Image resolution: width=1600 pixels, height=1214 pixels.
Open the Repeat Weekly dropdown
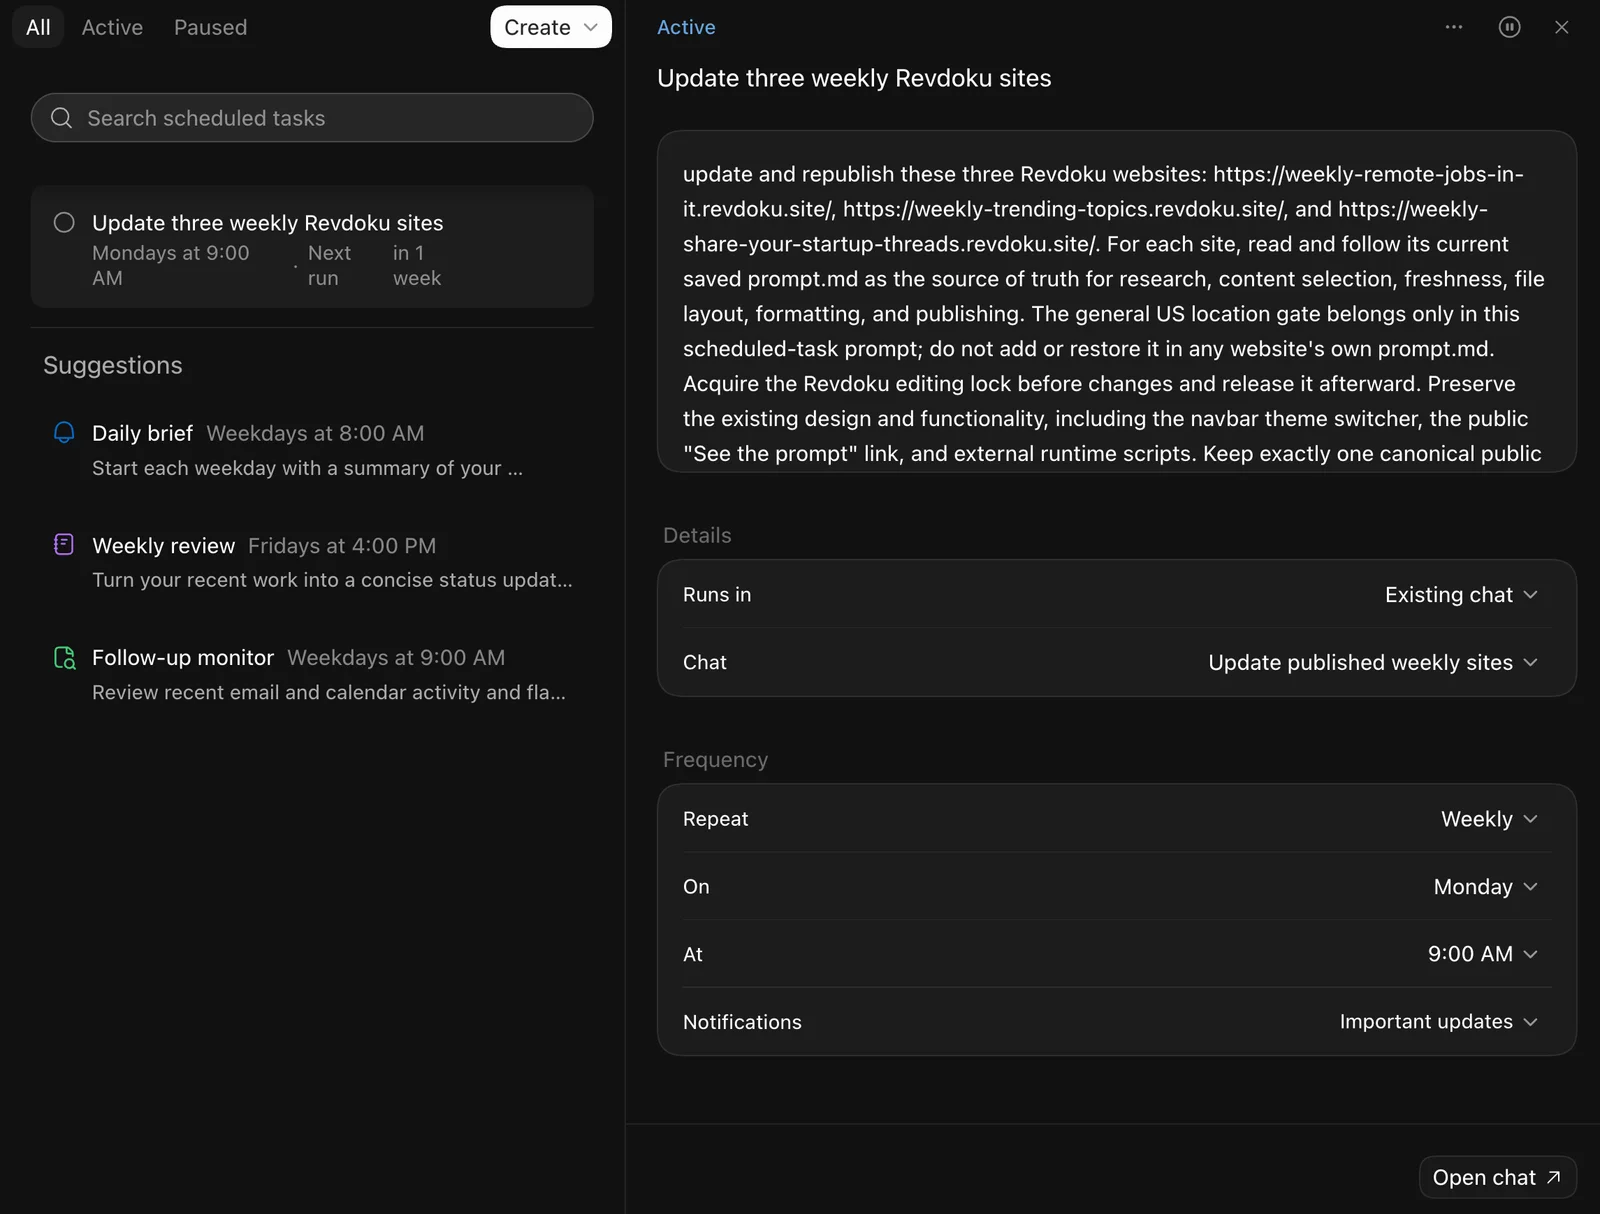1489,819
